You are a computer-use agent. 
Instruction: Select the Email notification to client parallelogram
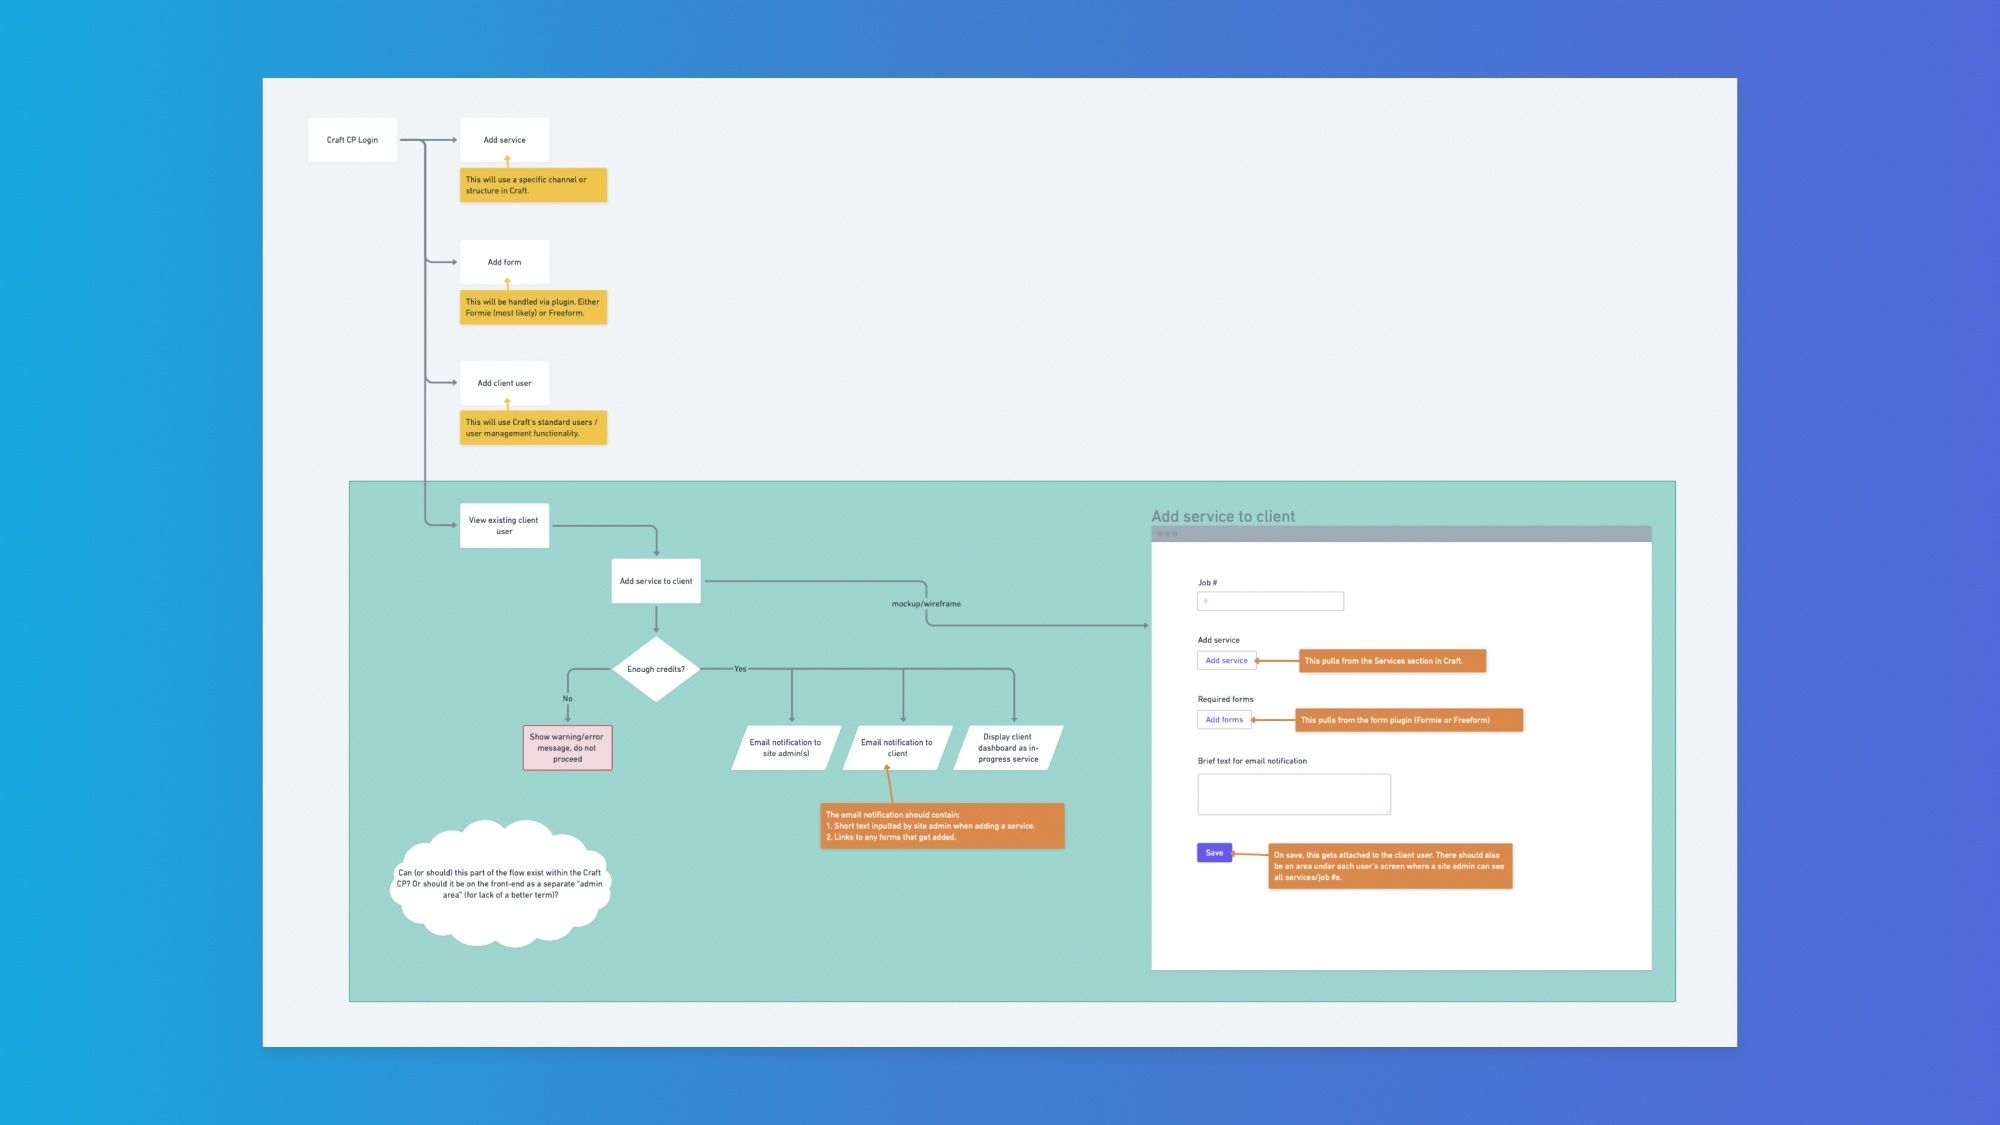897,748
